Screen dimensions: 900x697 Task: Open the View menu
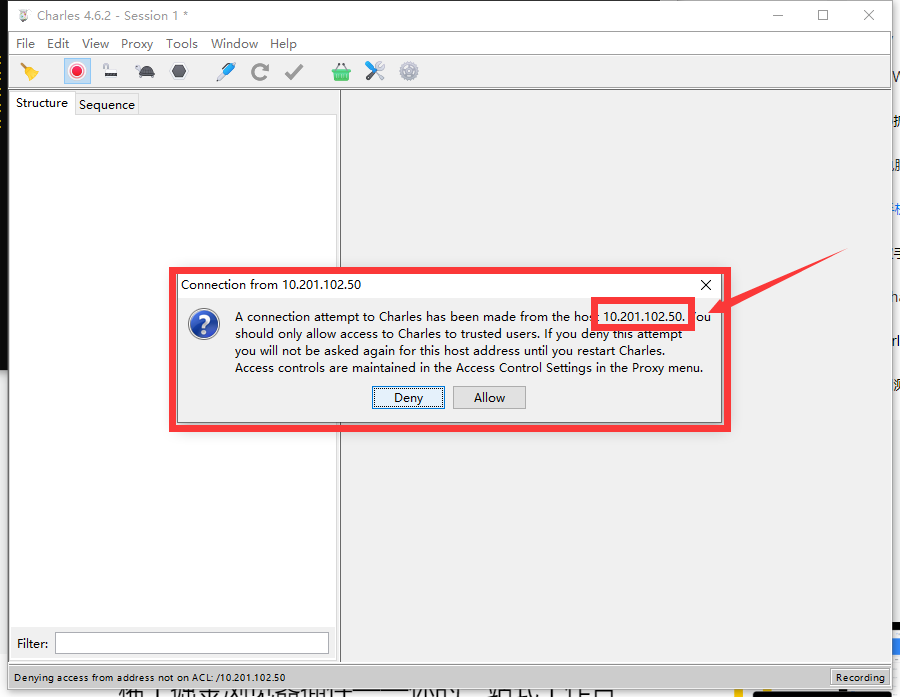[x=95, y=44]
